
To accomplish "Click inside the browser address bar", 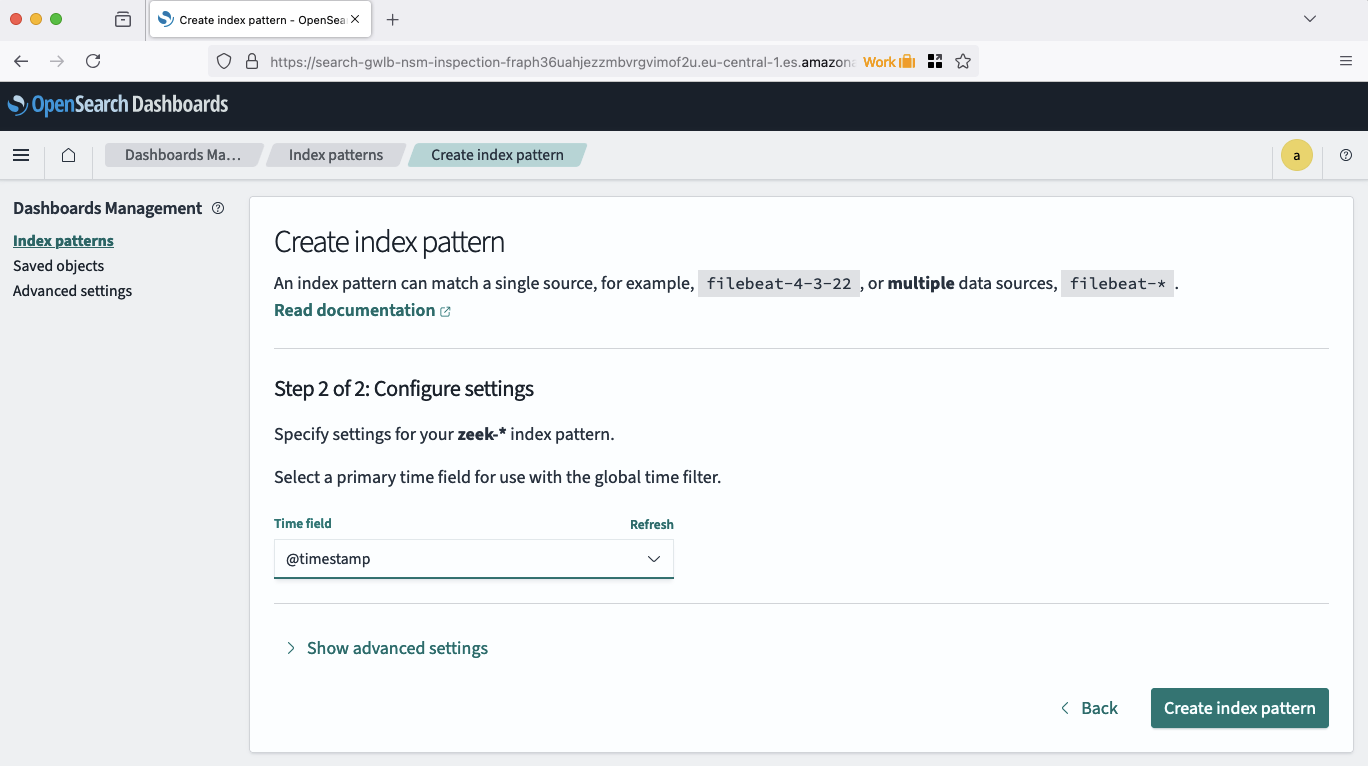I will pos(560,61).
